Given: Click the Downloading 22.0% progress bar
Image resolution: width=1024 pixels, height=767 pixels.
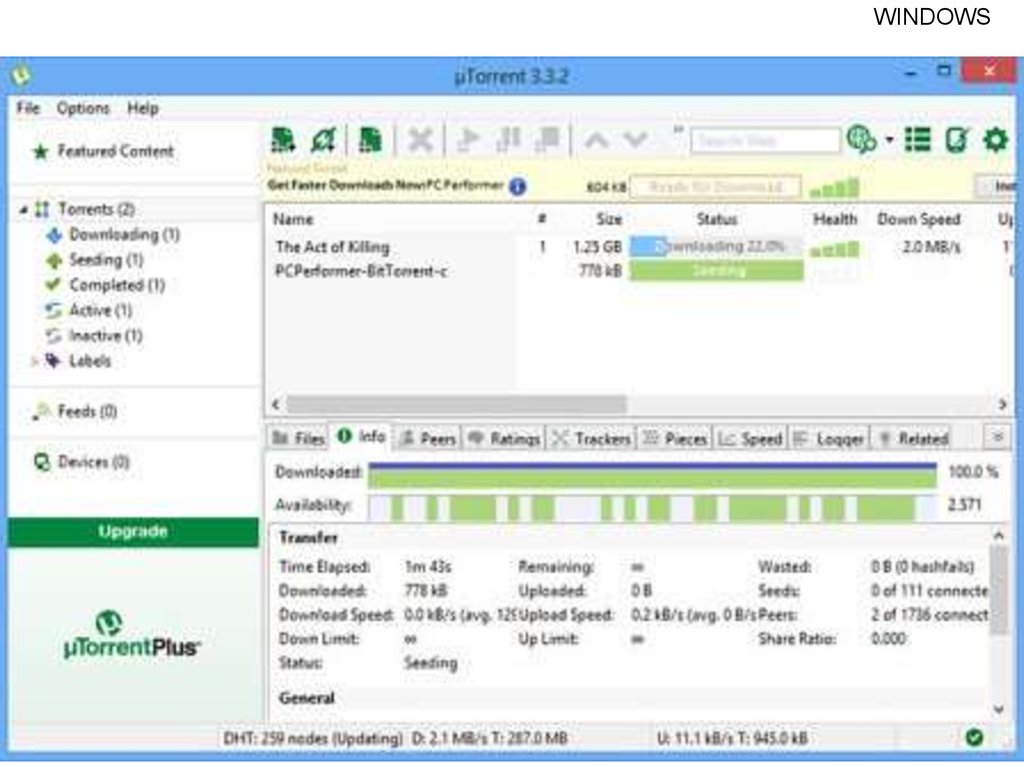Looking at the screenshot, I should click(x=716, y=247).
